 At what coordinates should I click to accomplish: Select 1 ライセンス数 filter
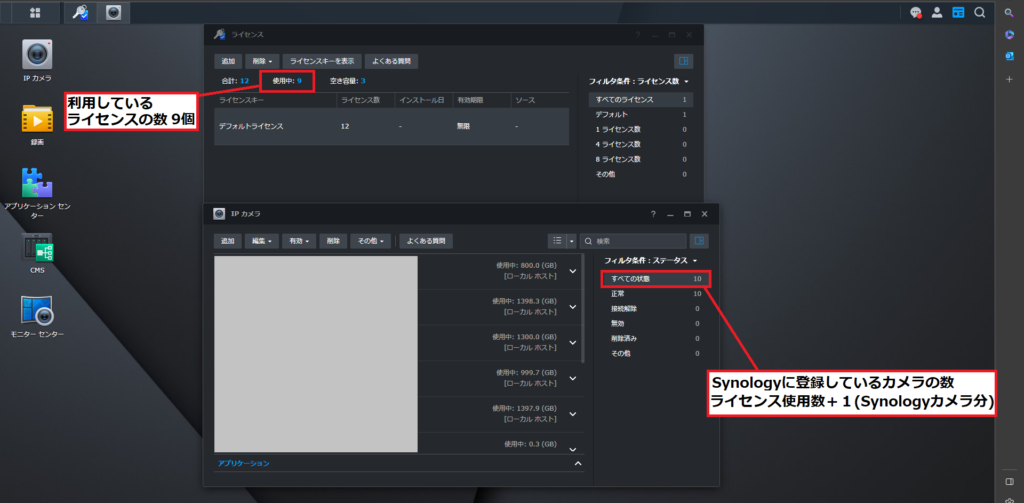(x=641, y=129)
